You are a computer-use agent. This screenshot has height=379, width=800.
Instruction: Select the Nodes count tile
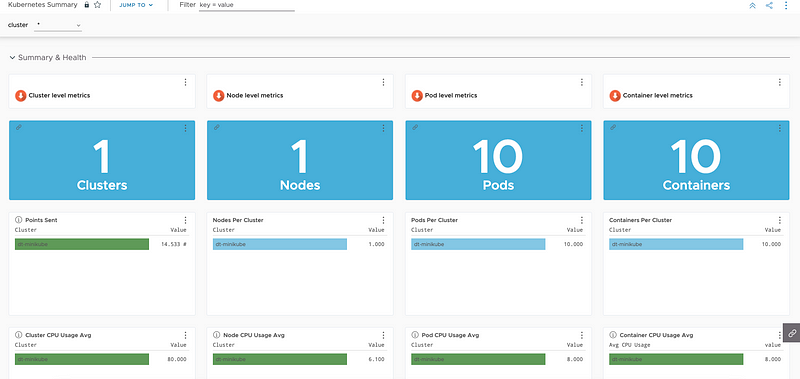pyautogui.click(x=300, y=160)
